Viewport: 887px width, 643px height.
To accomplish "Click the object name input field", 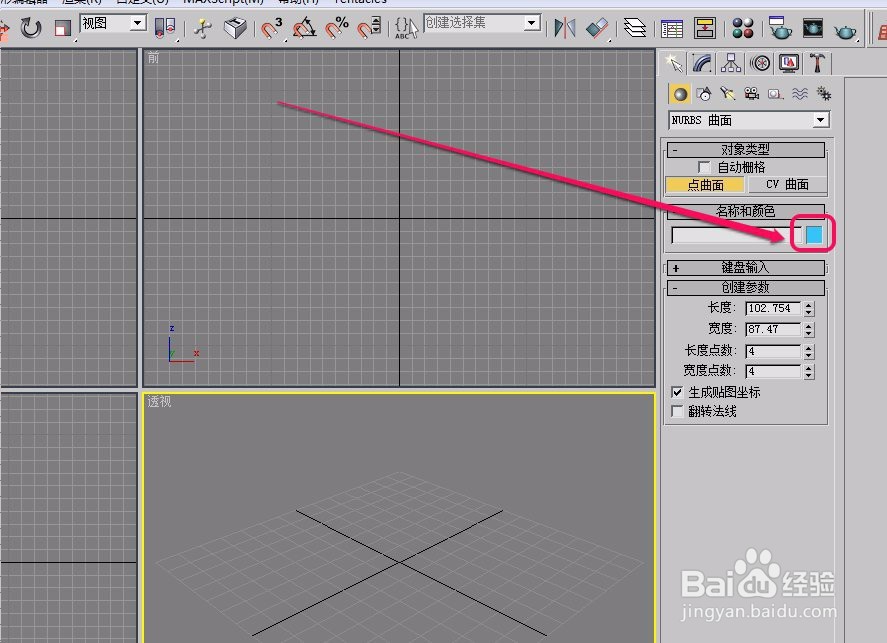I will (735, 235).
